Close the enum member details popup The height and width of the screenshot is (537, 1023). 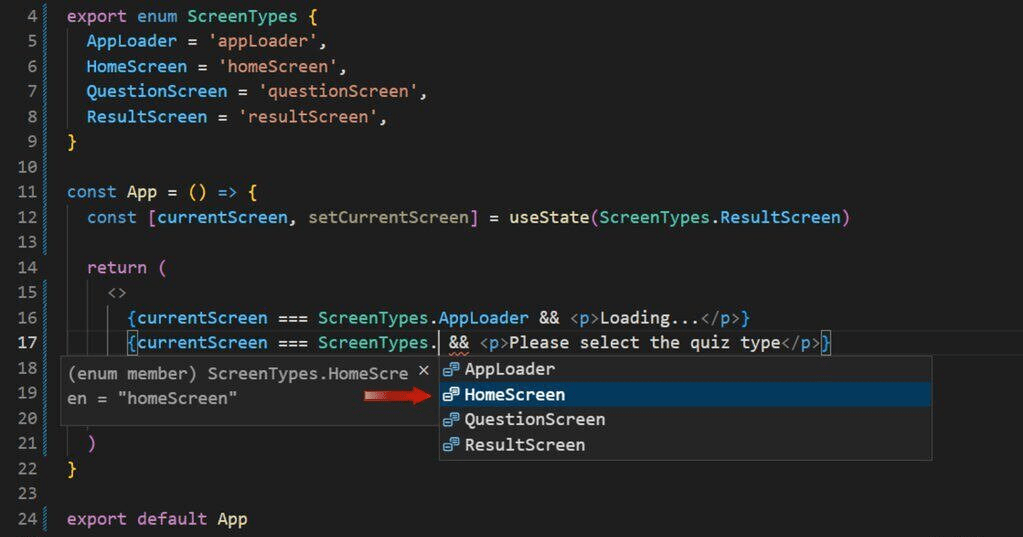pos(423,371)
